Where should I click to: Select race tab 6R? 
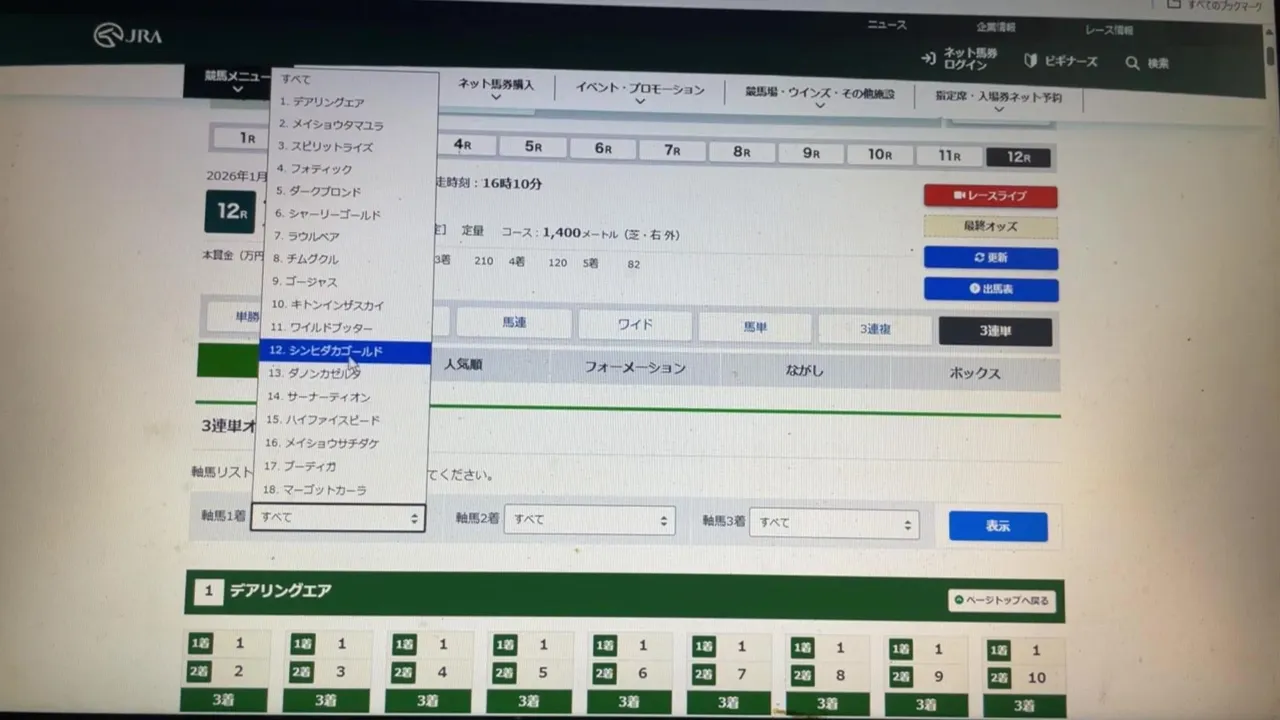pos(602,148)
